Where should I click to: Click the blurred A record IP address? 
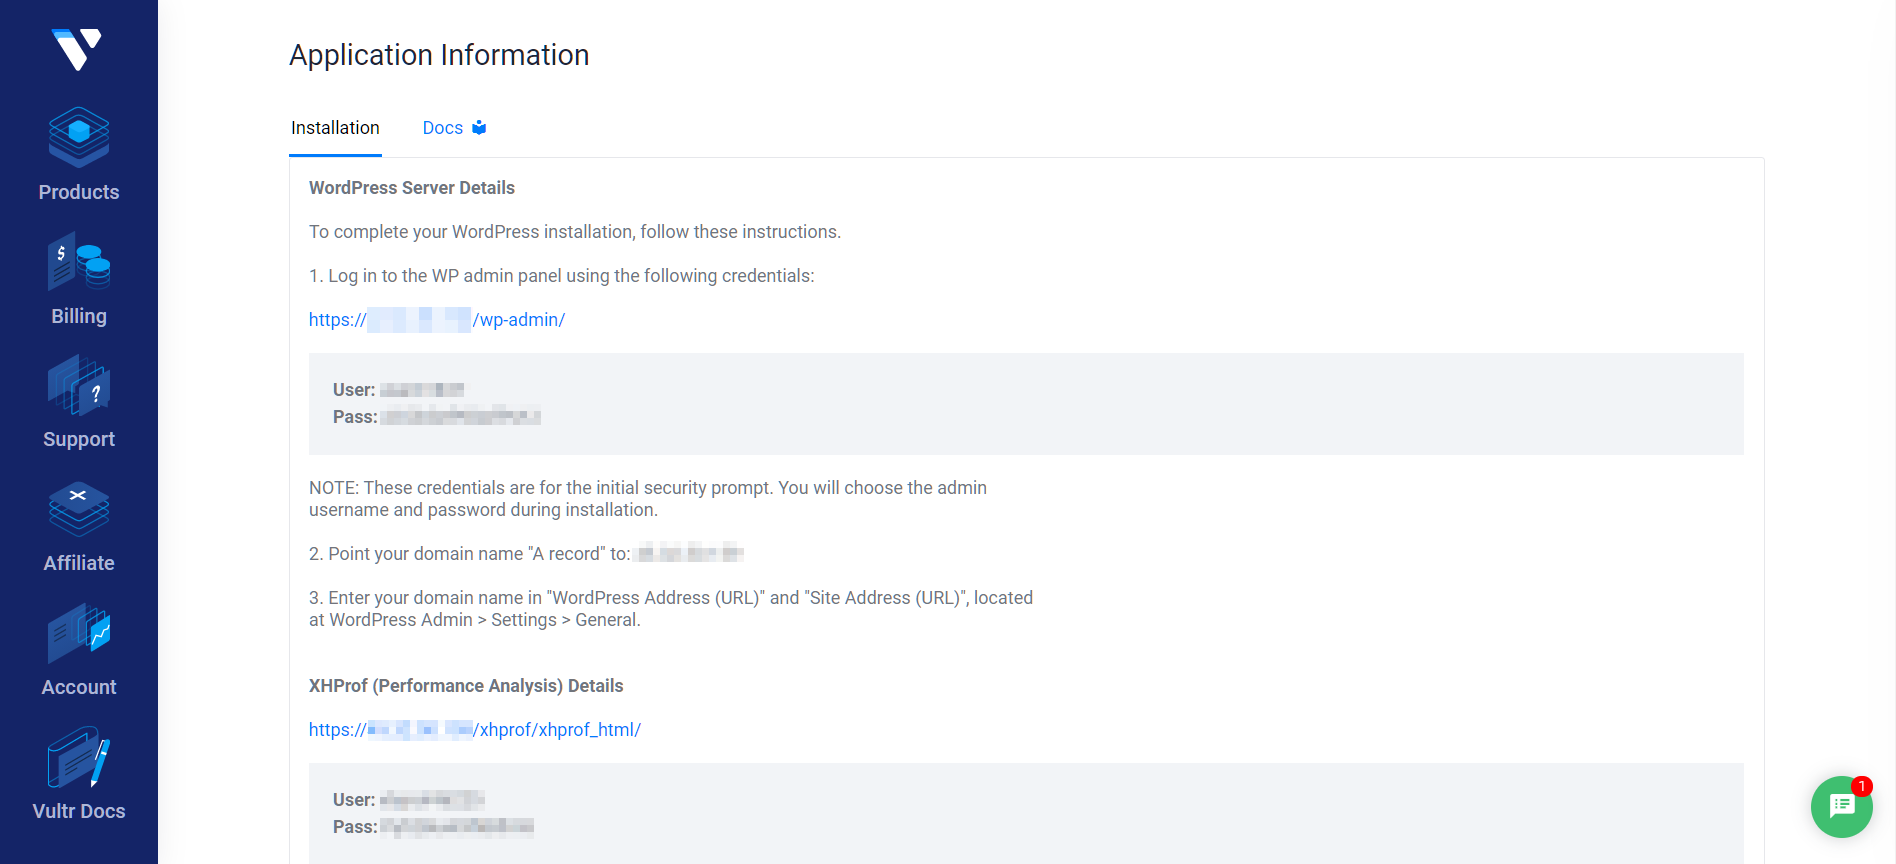pos(690,553)
